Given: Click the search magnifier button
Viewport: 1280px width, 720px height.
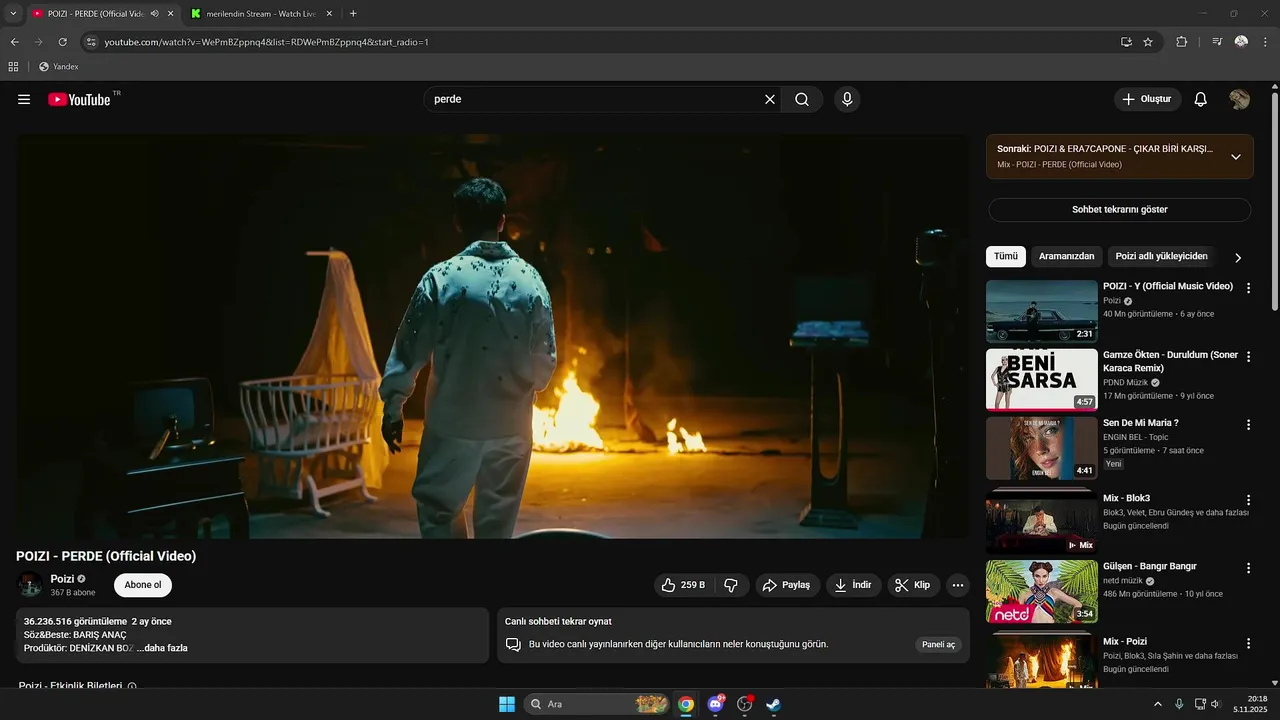Looking at the screenshot, I should coord(802,99).
